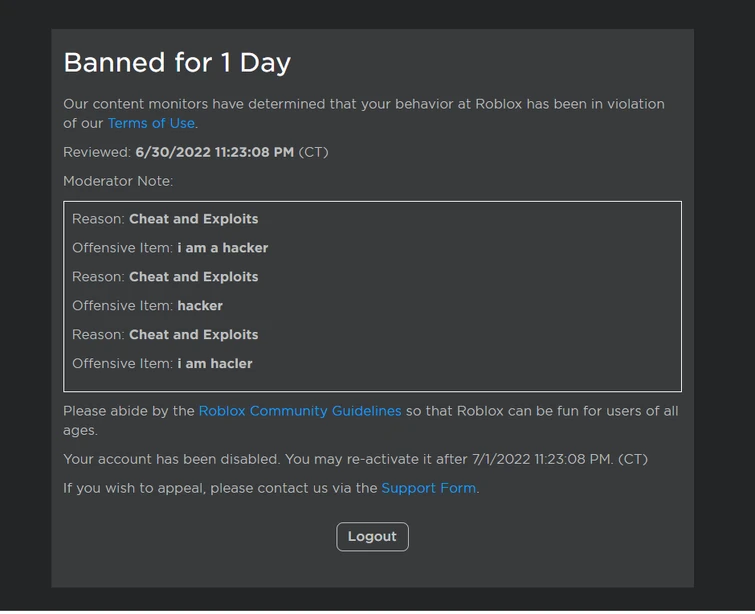Select the second "Cheat and Exploits" reason line
Screen dimensions: 755x614
193,277
